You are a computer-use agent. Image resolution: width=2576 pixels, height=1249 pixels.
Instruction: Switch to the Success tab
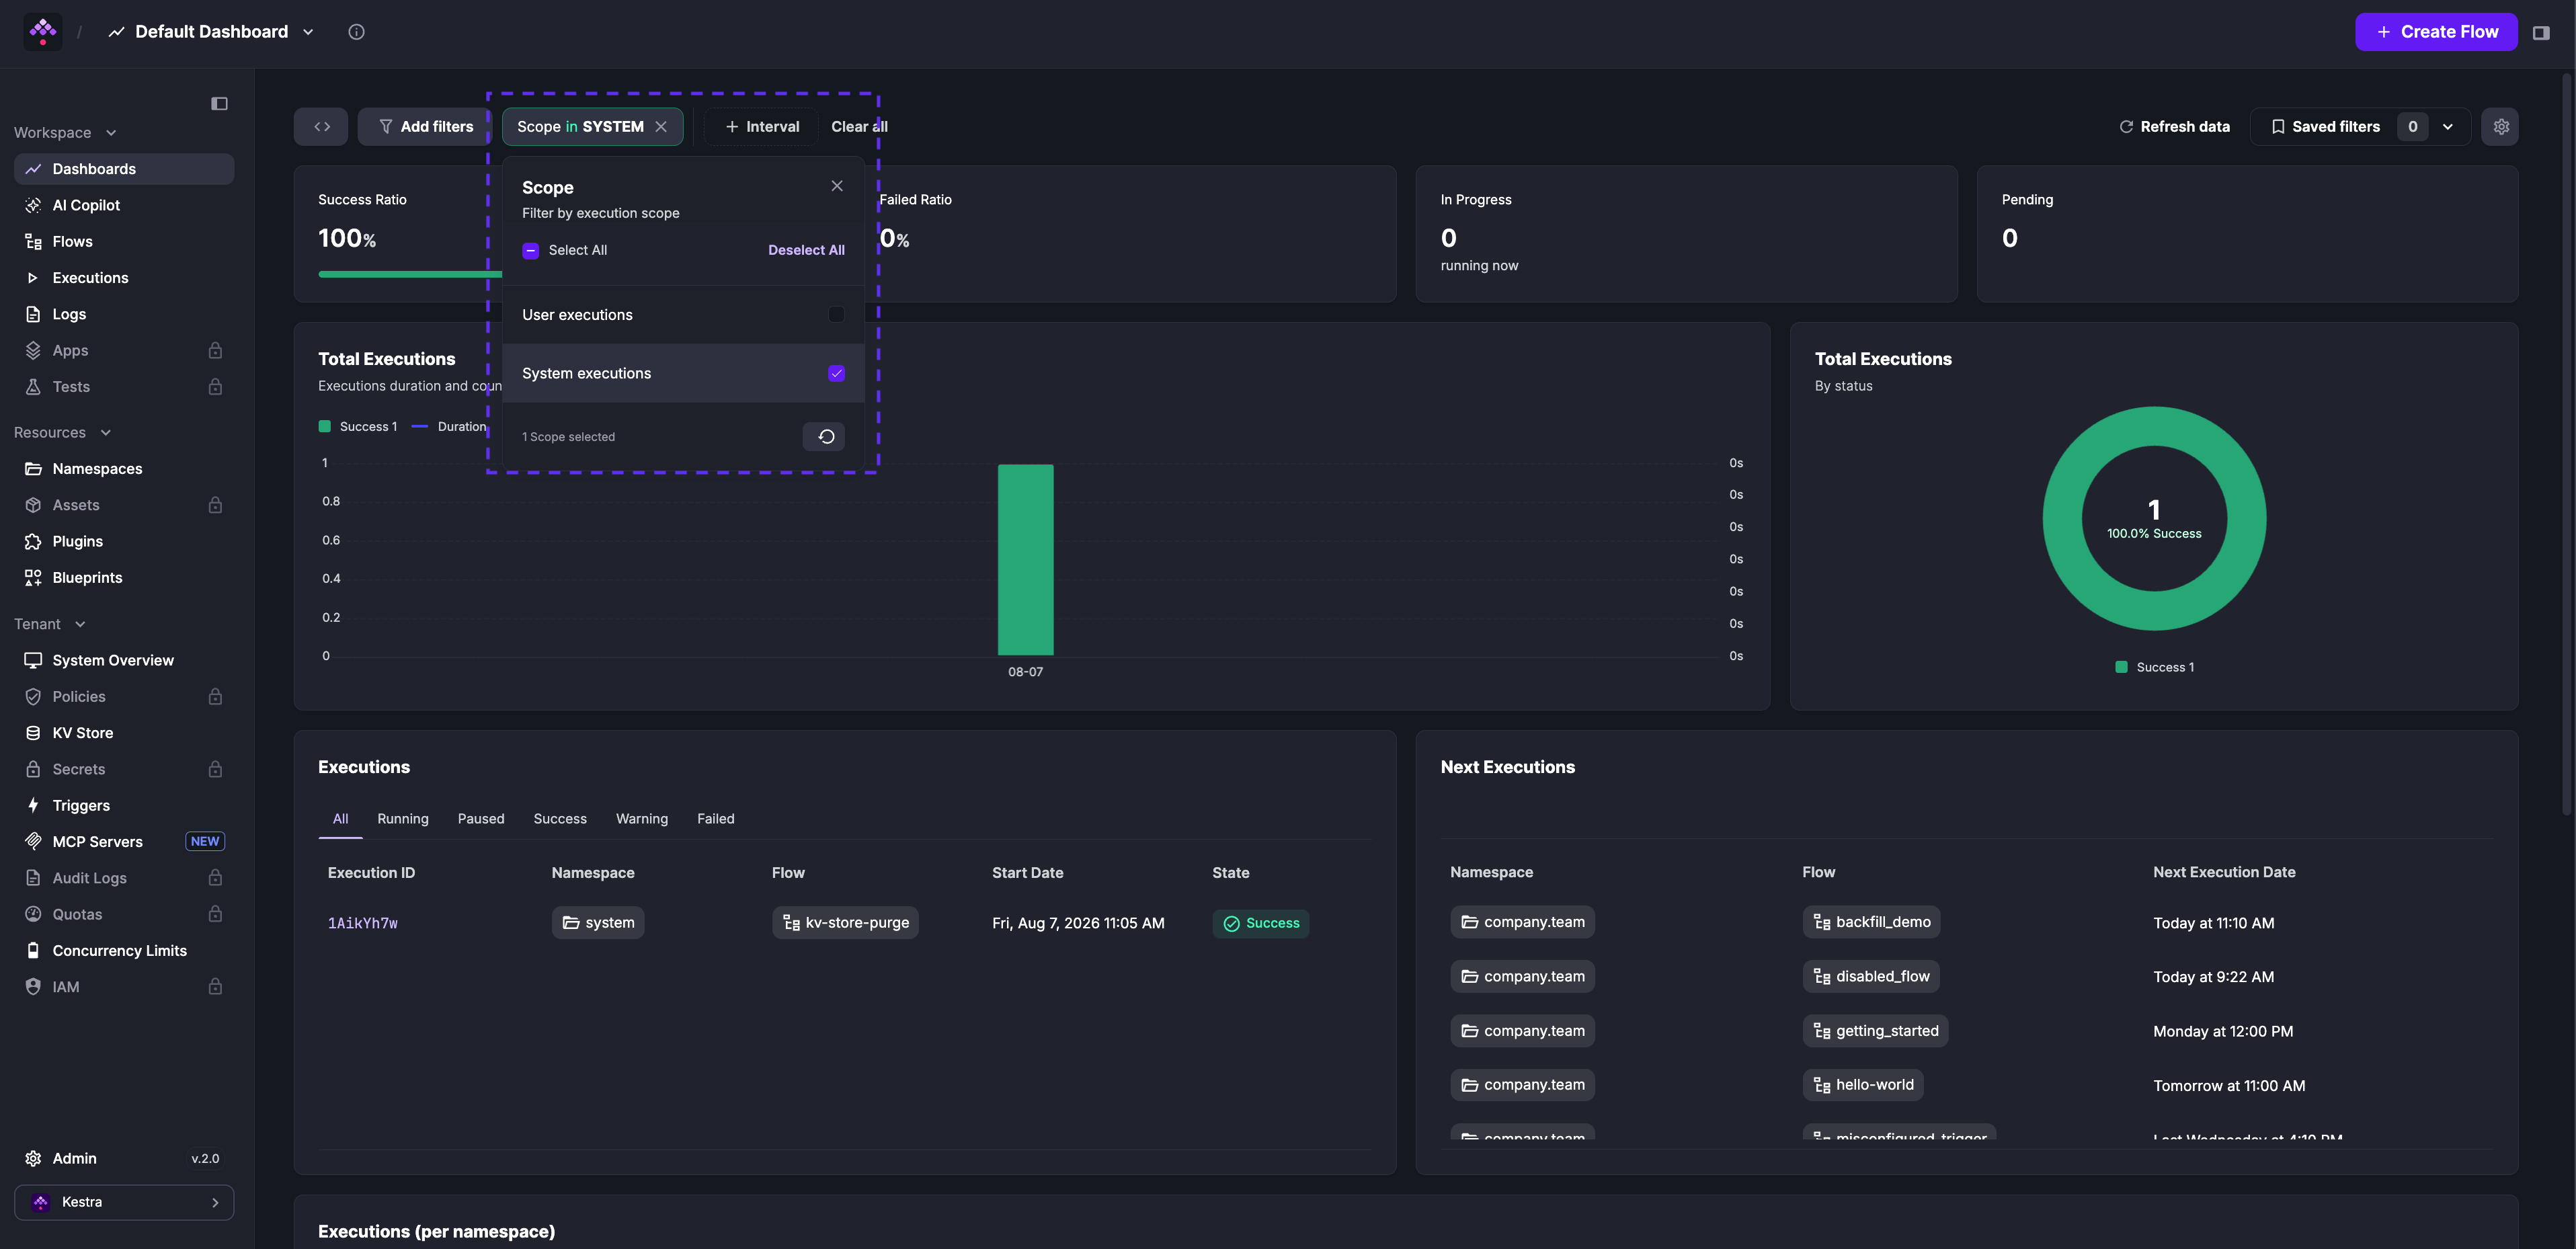click(560, 819)
